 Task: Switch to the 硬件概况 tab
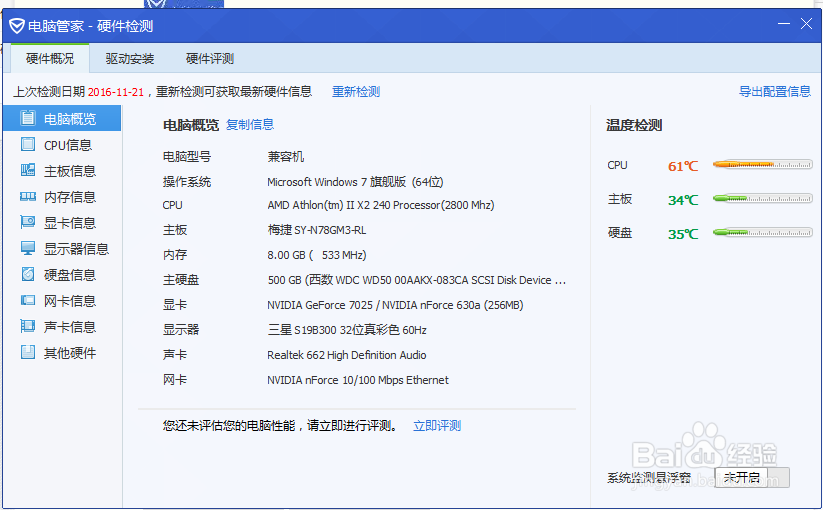50,58
